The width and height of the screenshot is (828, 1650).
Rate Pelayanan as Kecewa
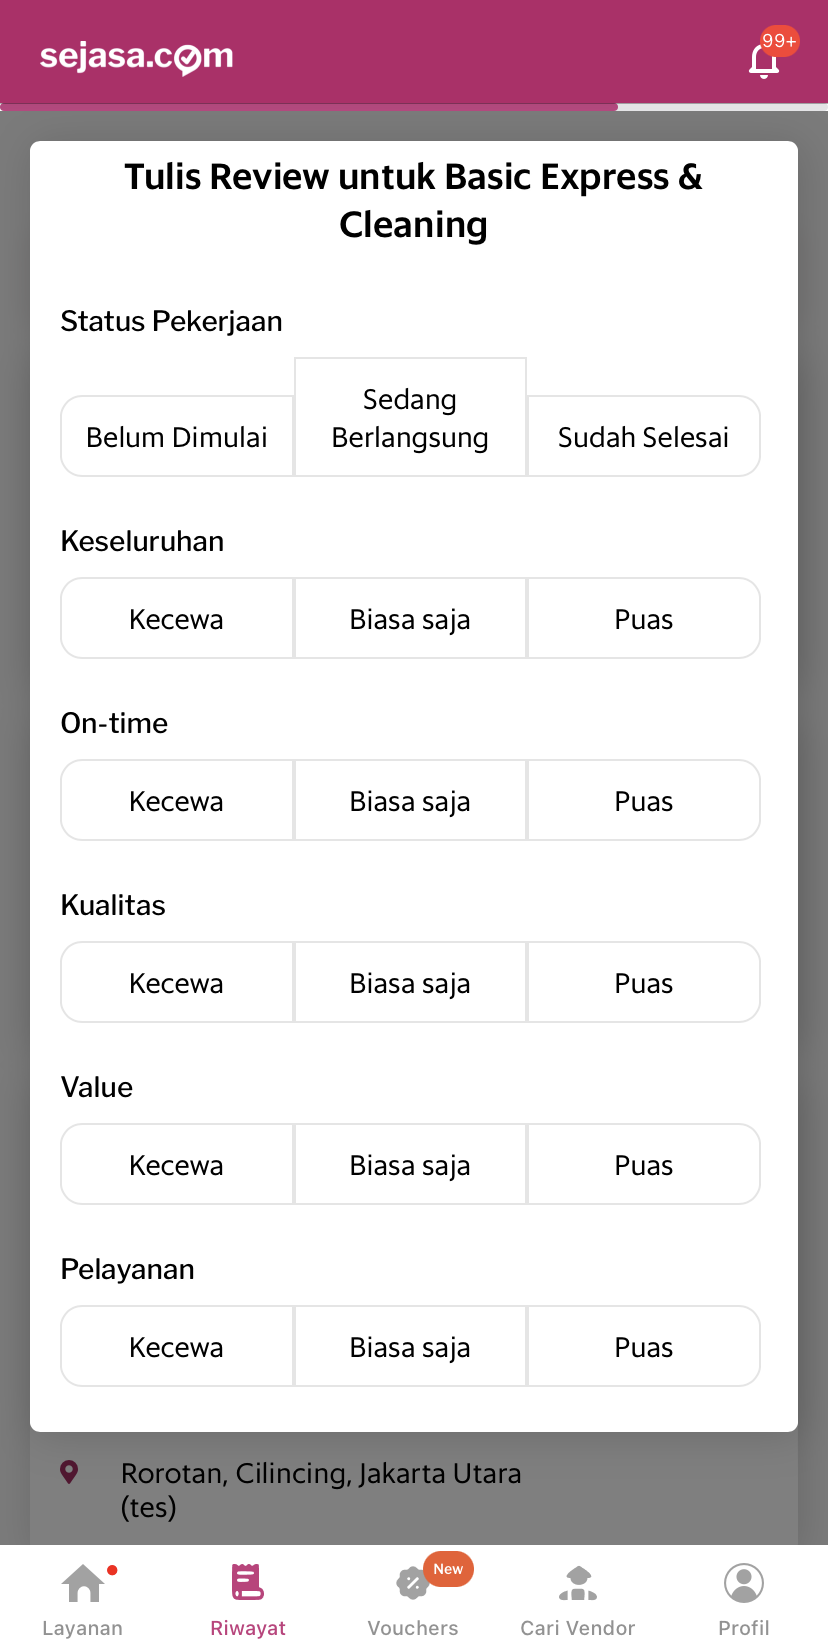pyautogui.click(x=177, y=1347)
